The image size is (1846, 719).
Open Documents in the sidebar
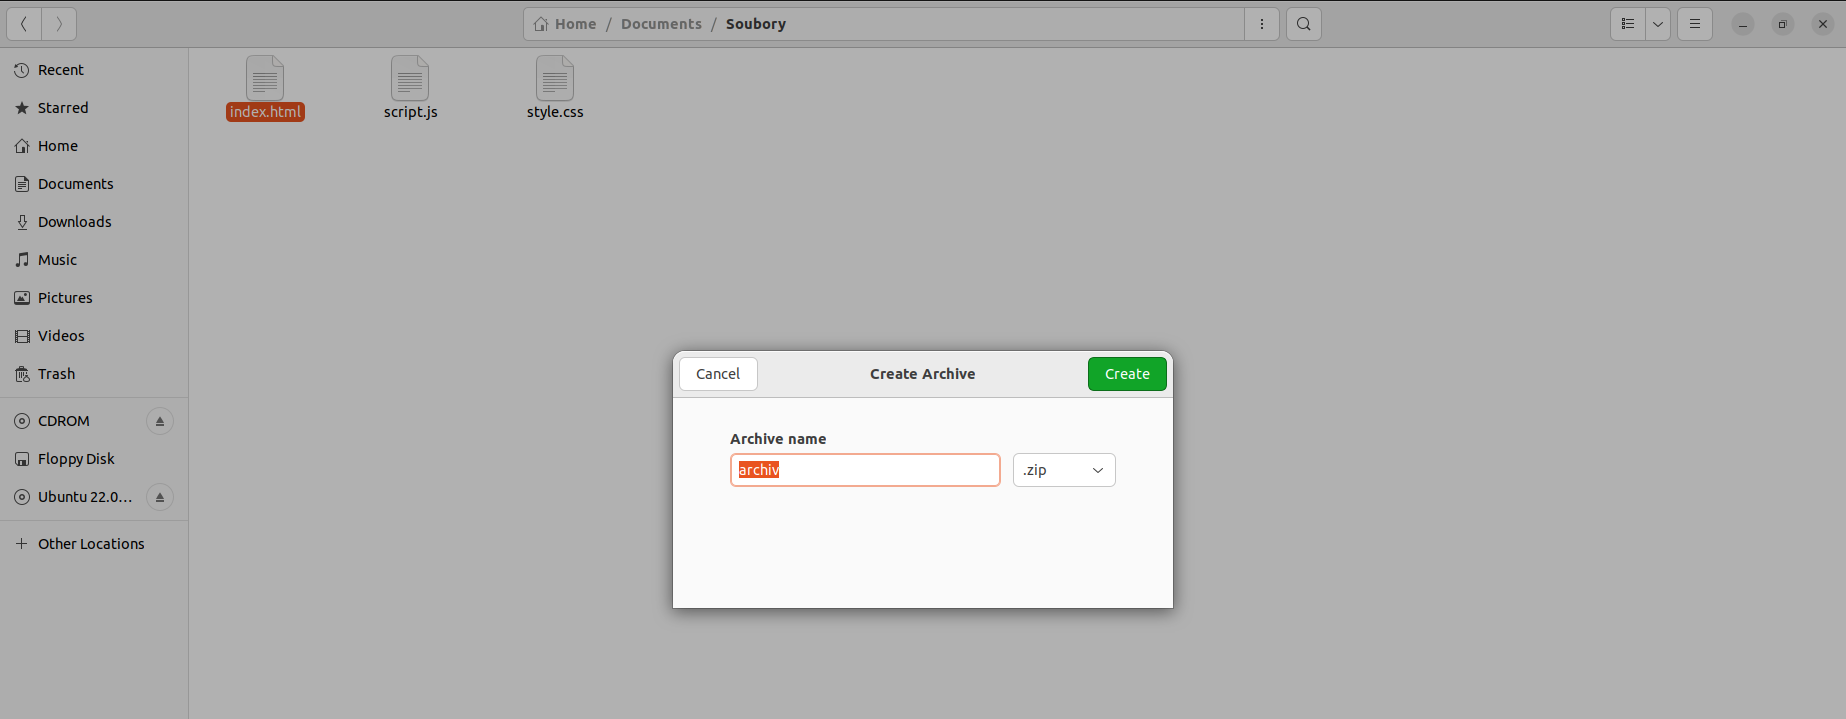[x=94, y=184]
